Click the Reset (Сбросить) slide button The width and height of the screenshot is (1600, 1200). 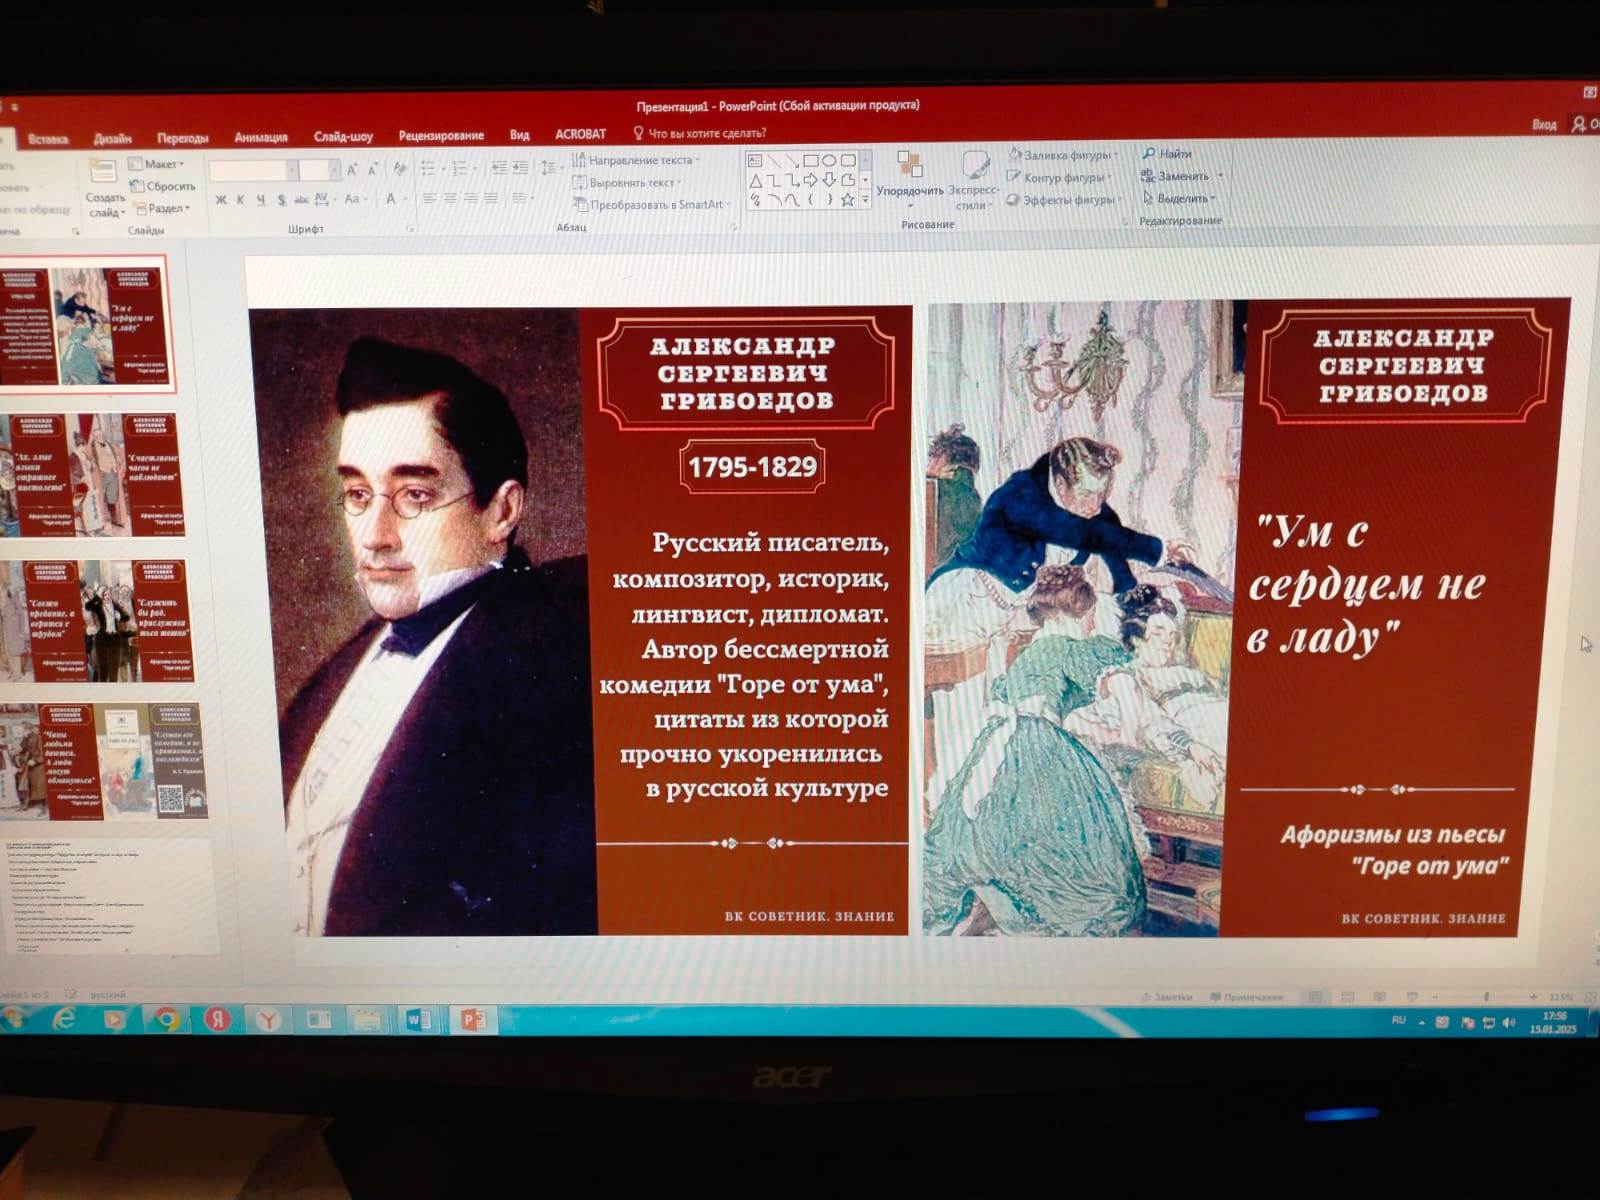pyautogui.click(x=162, y=186)
